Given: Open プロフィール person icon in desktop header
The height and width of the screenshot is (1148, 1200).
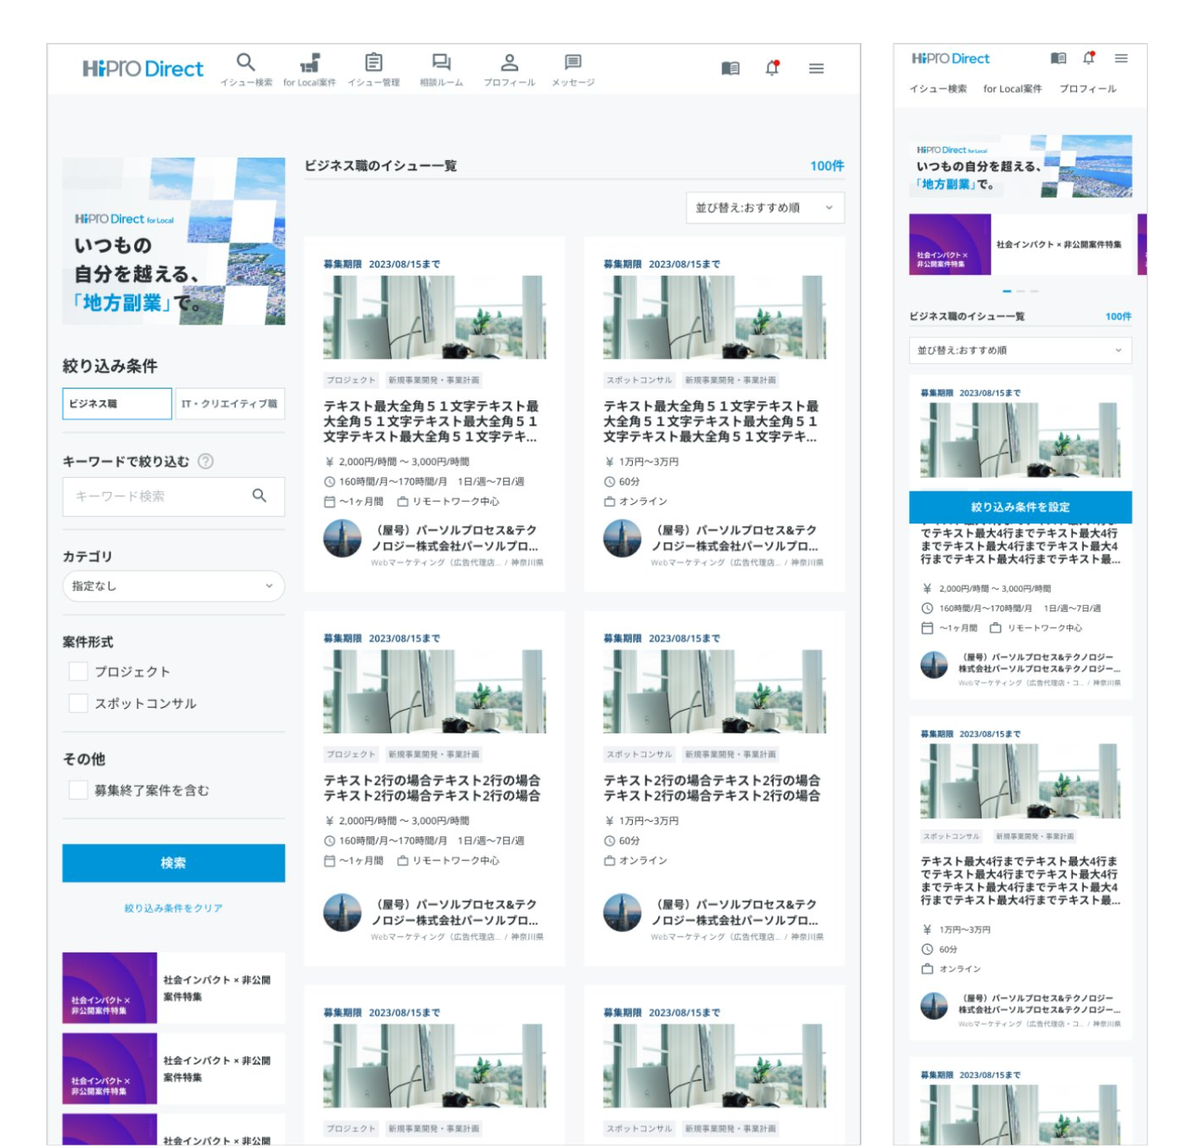Looking at the screenshot, I should (x=509, y=63).
